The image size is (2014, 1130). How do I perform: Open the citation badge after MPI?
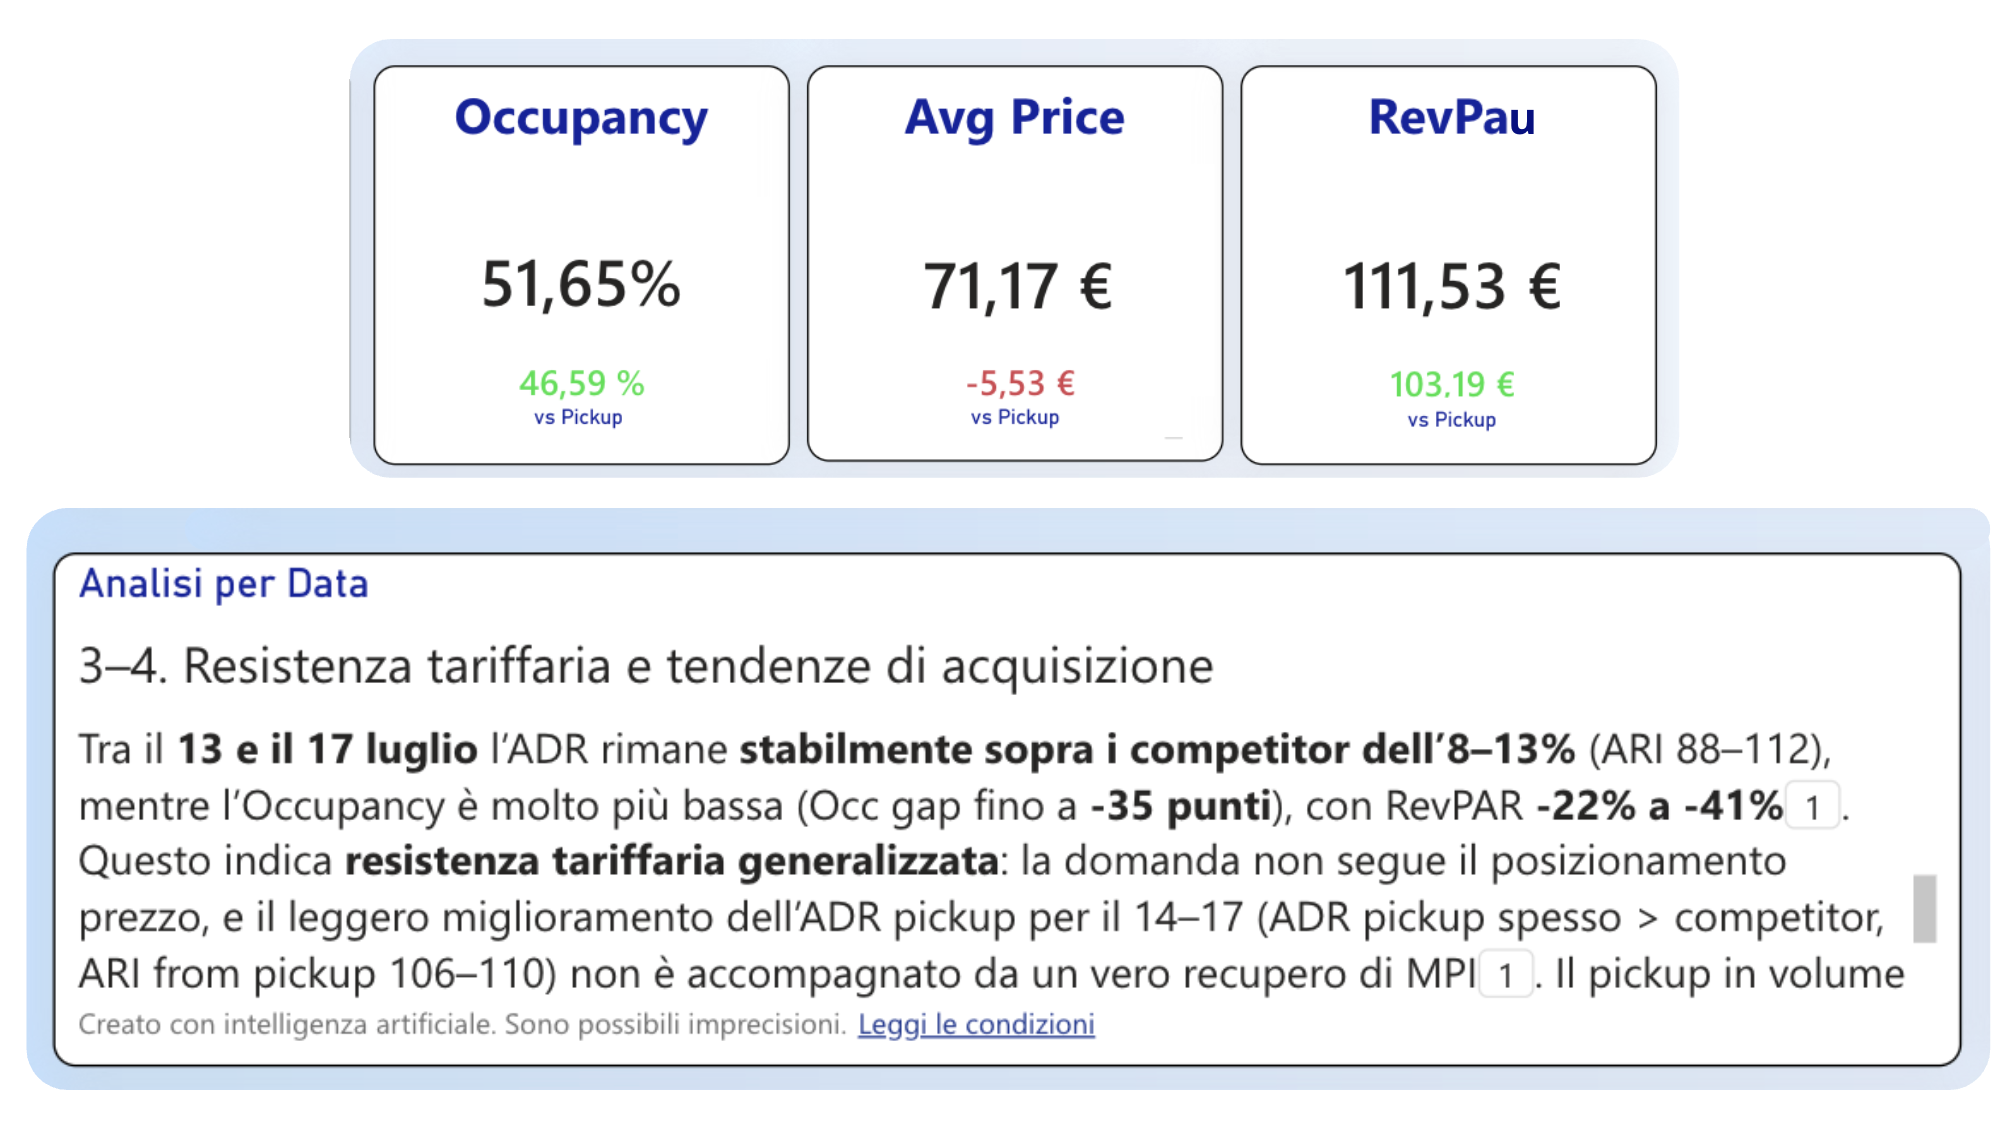[x=1506, y=974]
